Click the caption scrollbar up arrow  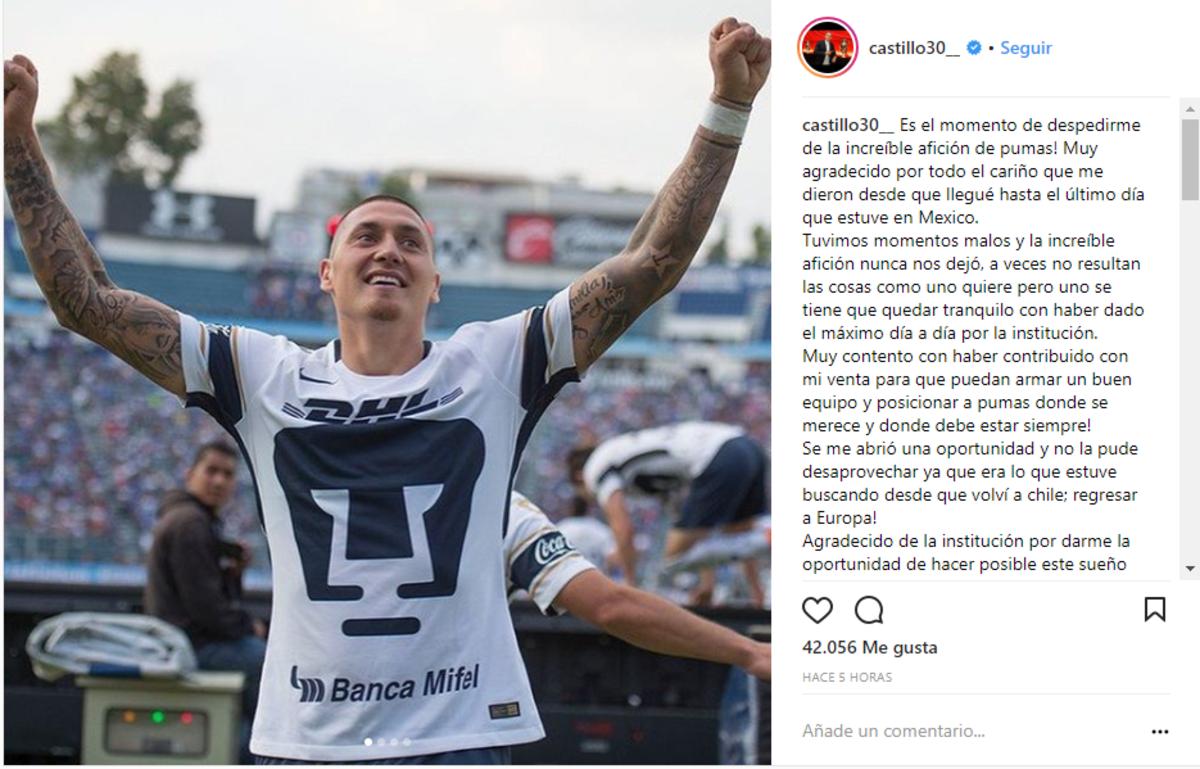click(1189, 107)
